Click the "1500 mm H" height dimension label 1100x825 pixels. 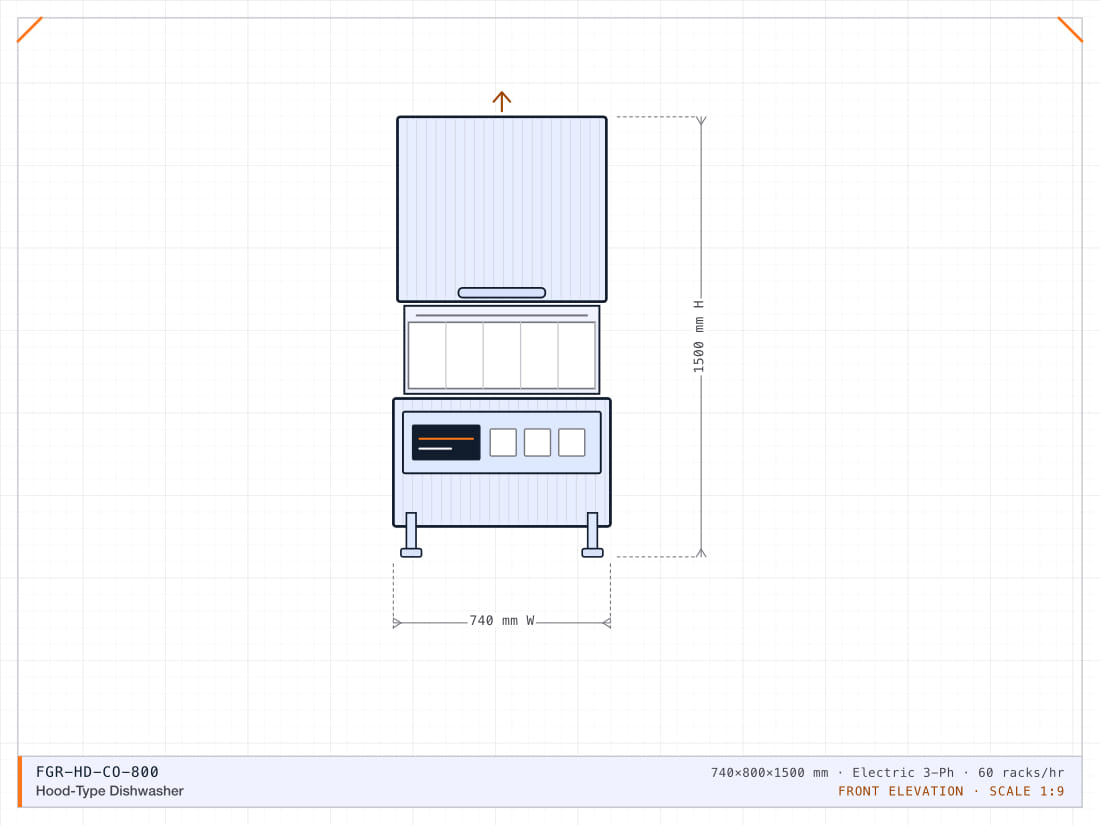pos(699,337)
